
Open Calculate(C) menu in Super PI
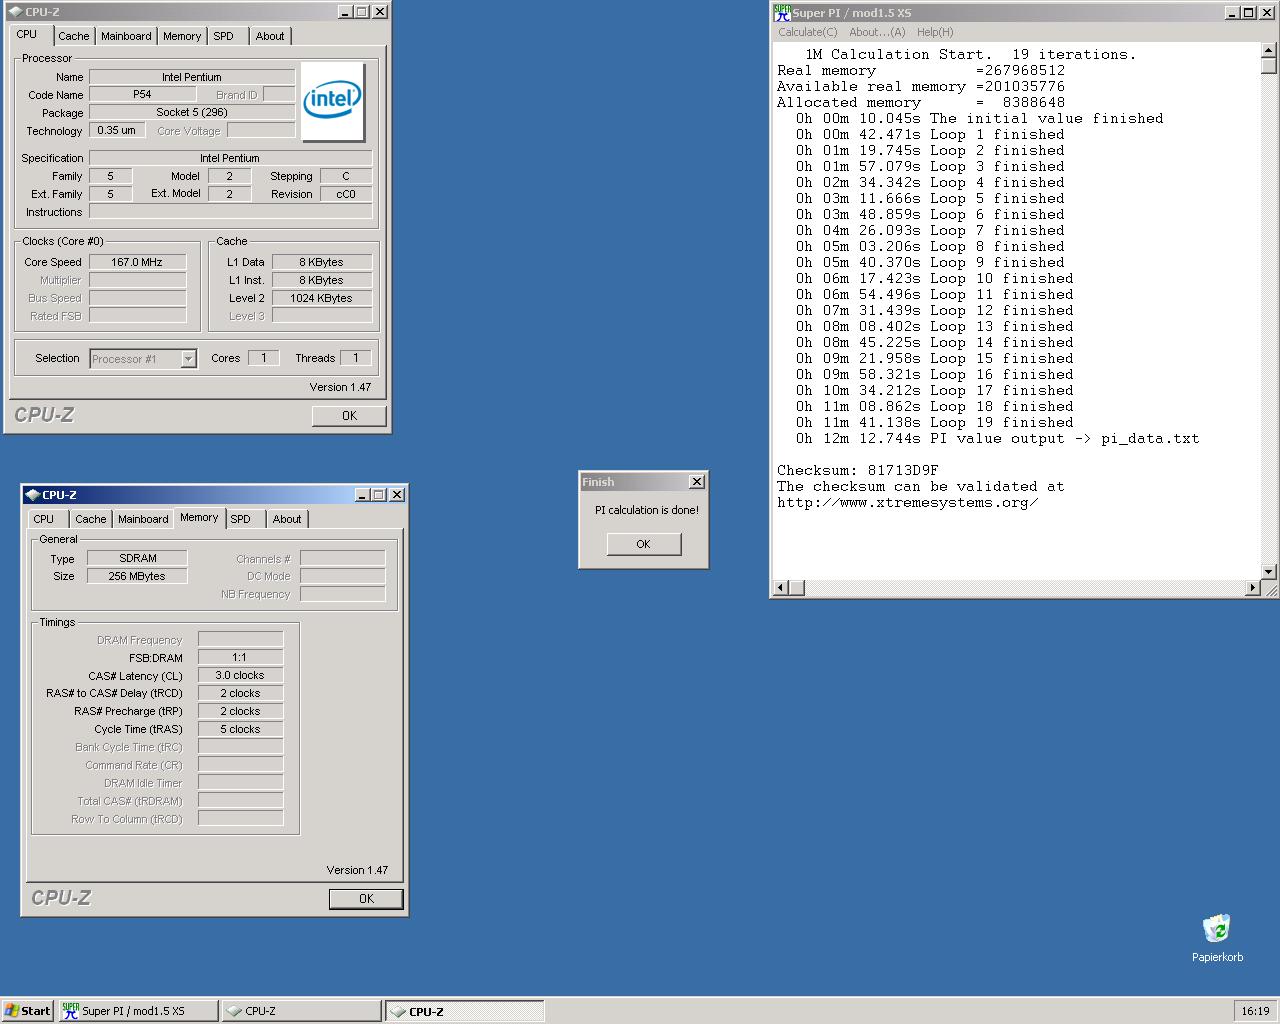[x=808, y=32]
